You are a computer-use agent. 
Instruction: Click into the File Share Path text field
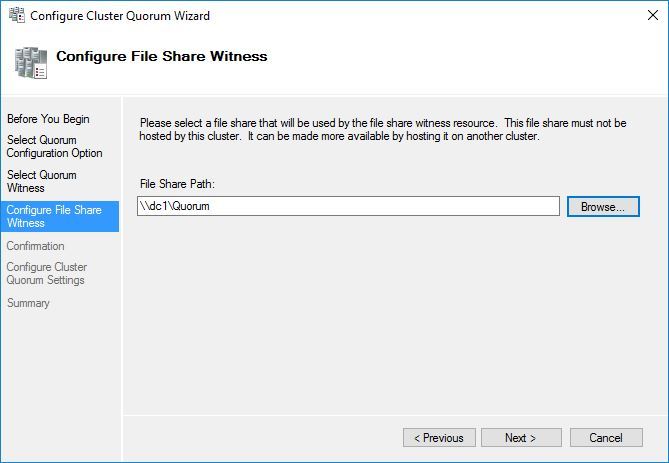[x=348, y=206]
